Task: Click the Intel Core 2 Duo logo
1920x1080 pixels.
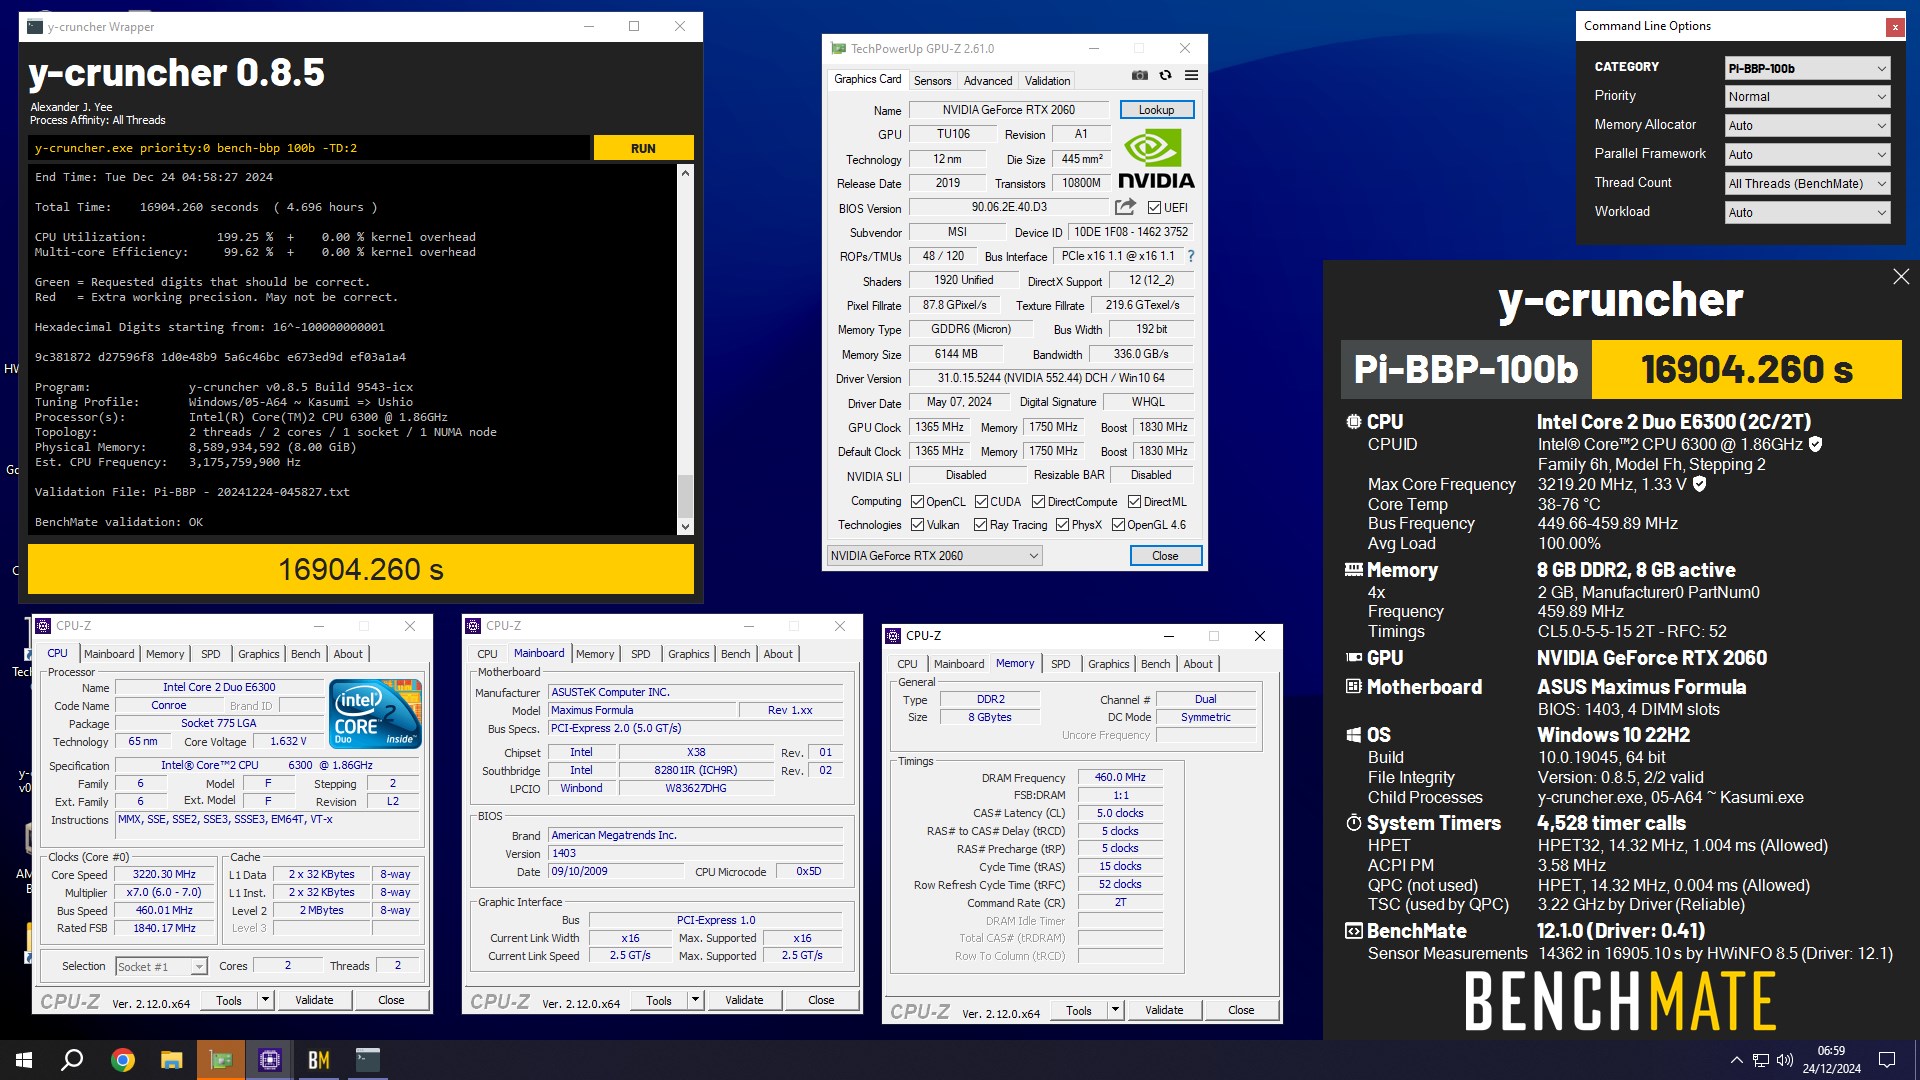Action: coord(376,713)
